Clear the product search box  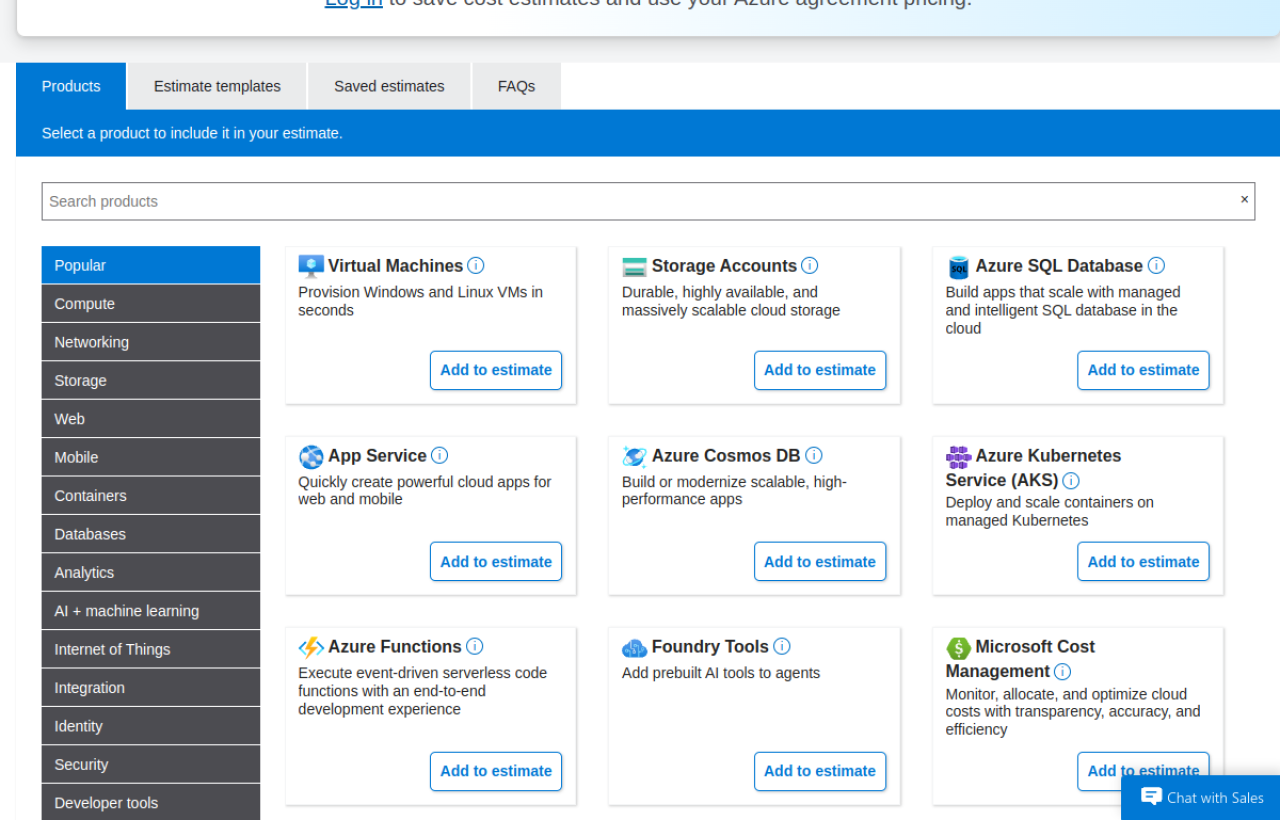click(1244, 200)
